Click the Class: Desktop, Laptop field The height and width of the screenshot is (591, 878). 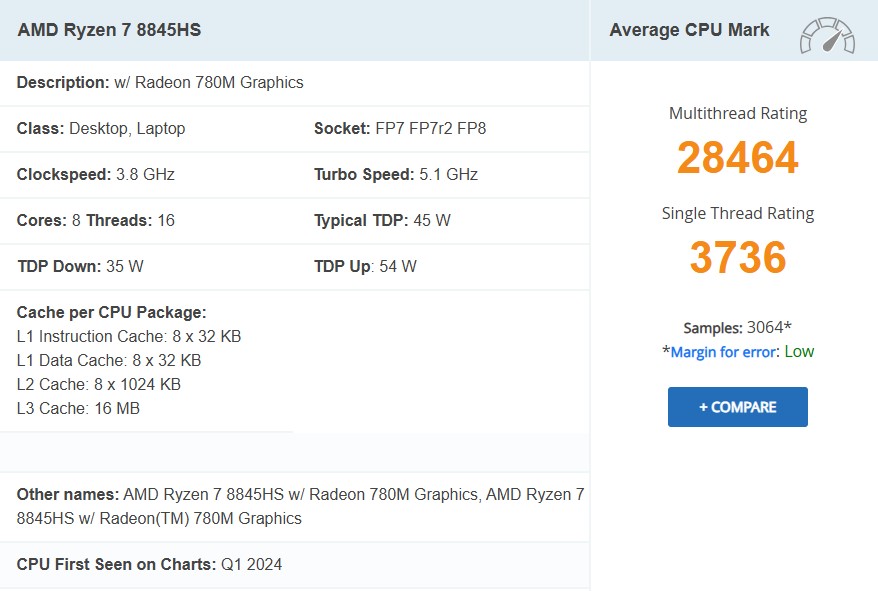[x=101, y=129]
